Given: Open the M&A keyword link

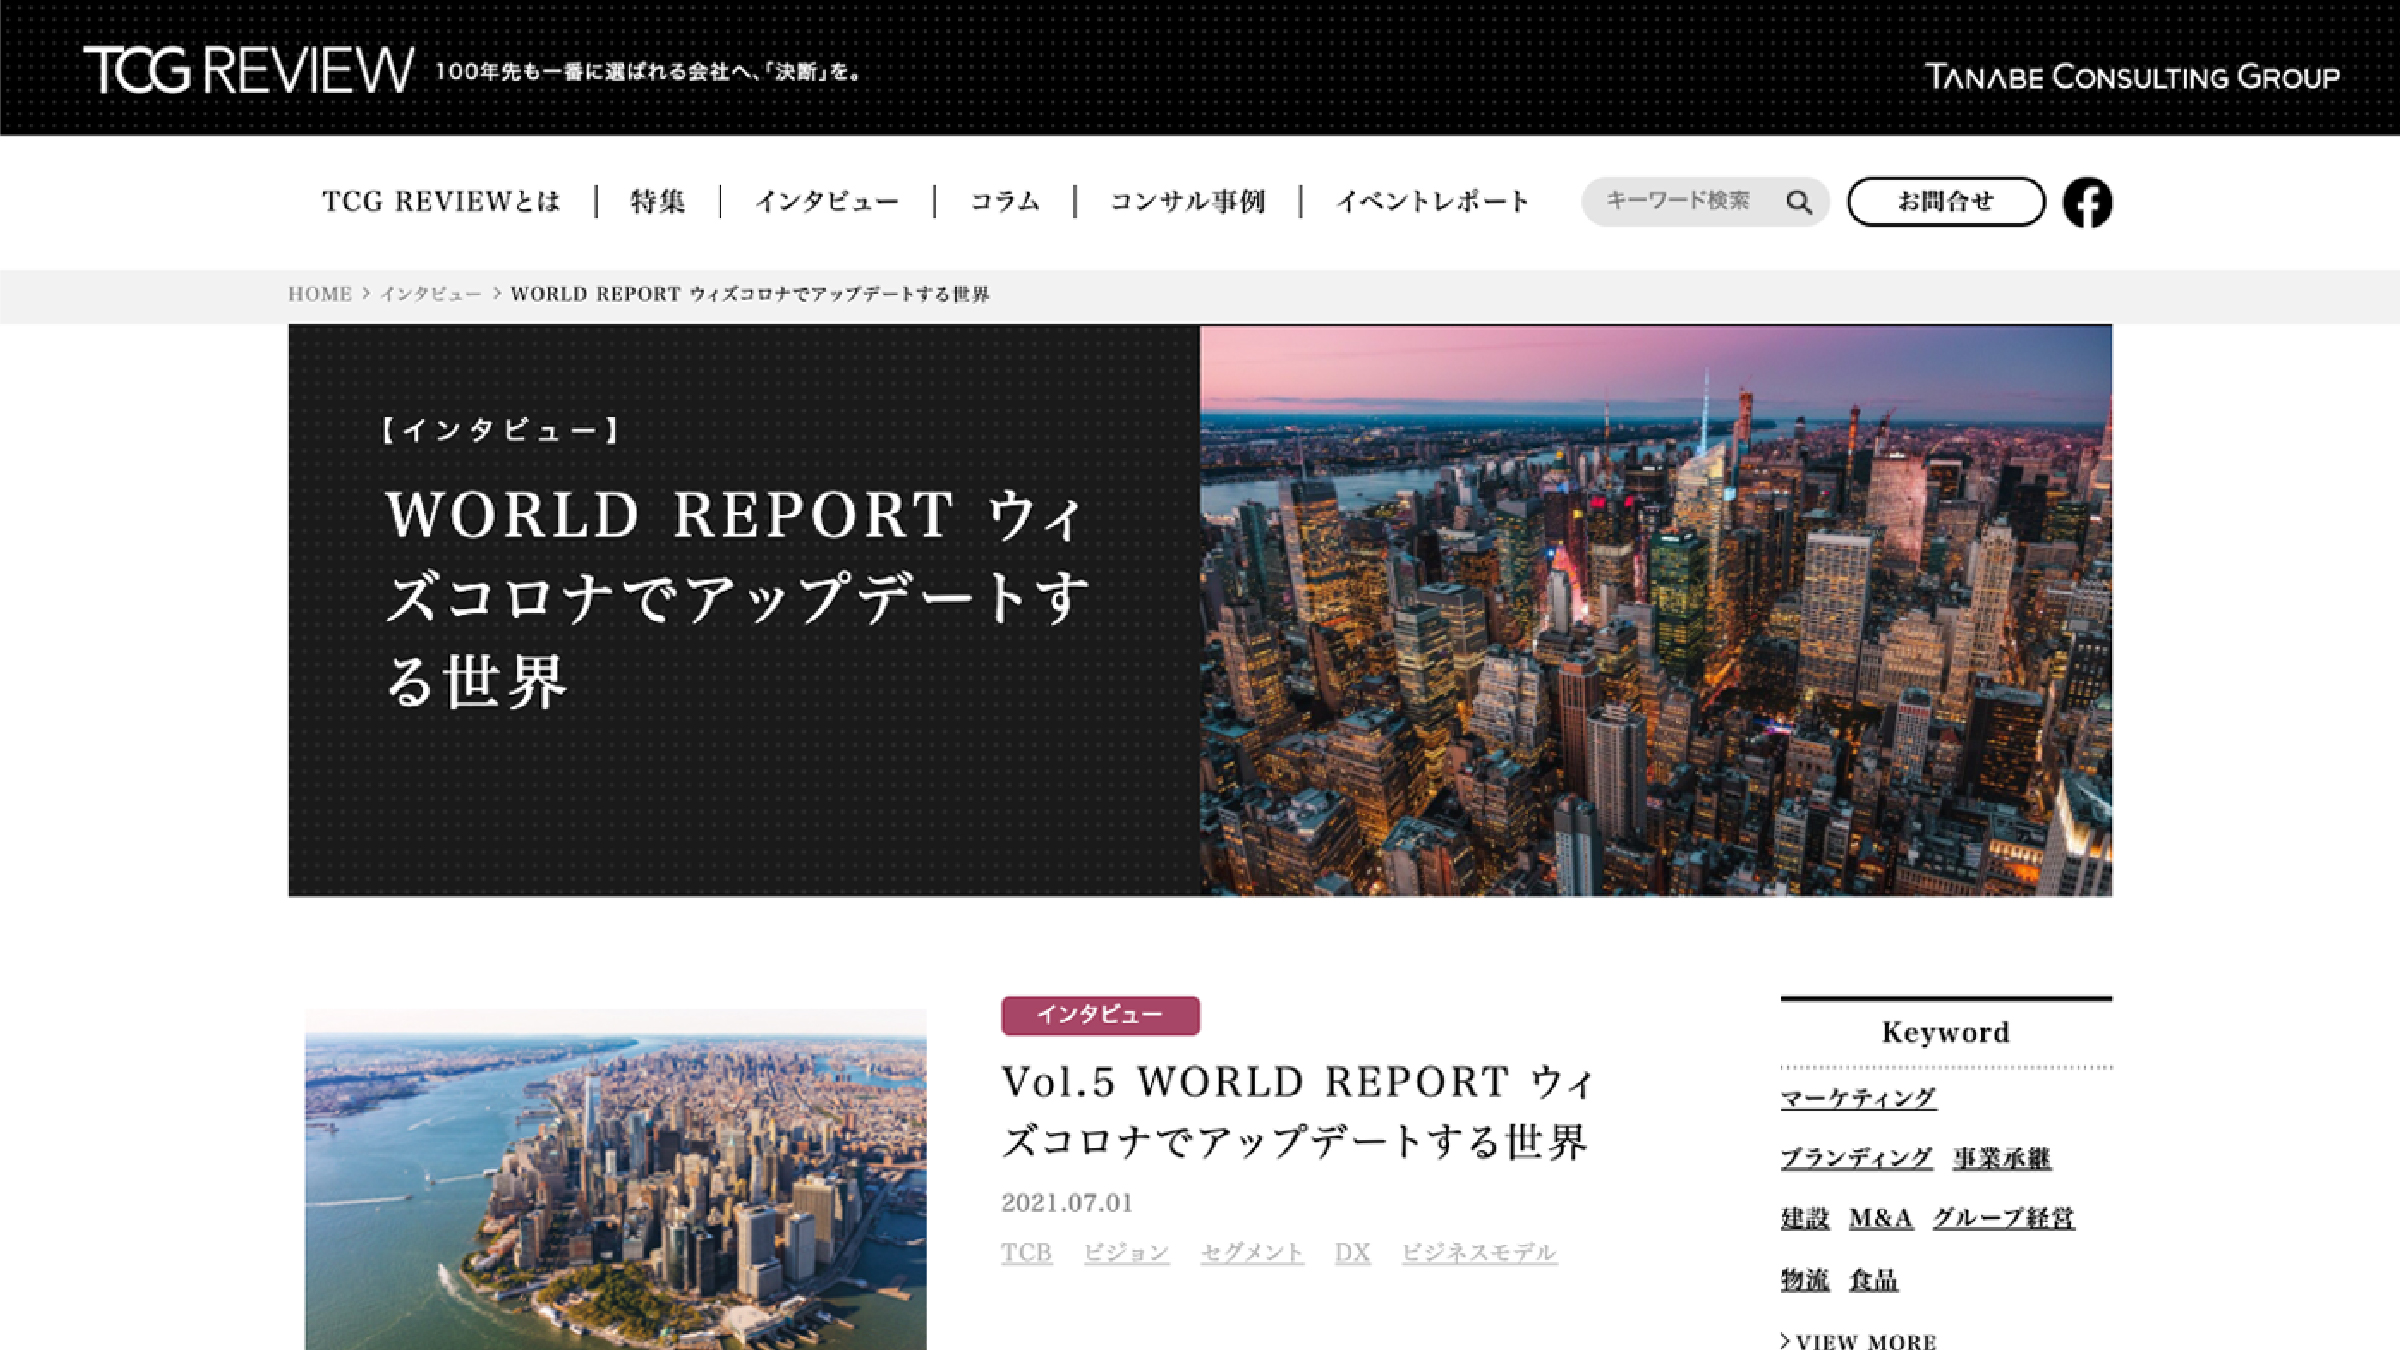Looking at the screenshot, I should coord(1880,1218).
